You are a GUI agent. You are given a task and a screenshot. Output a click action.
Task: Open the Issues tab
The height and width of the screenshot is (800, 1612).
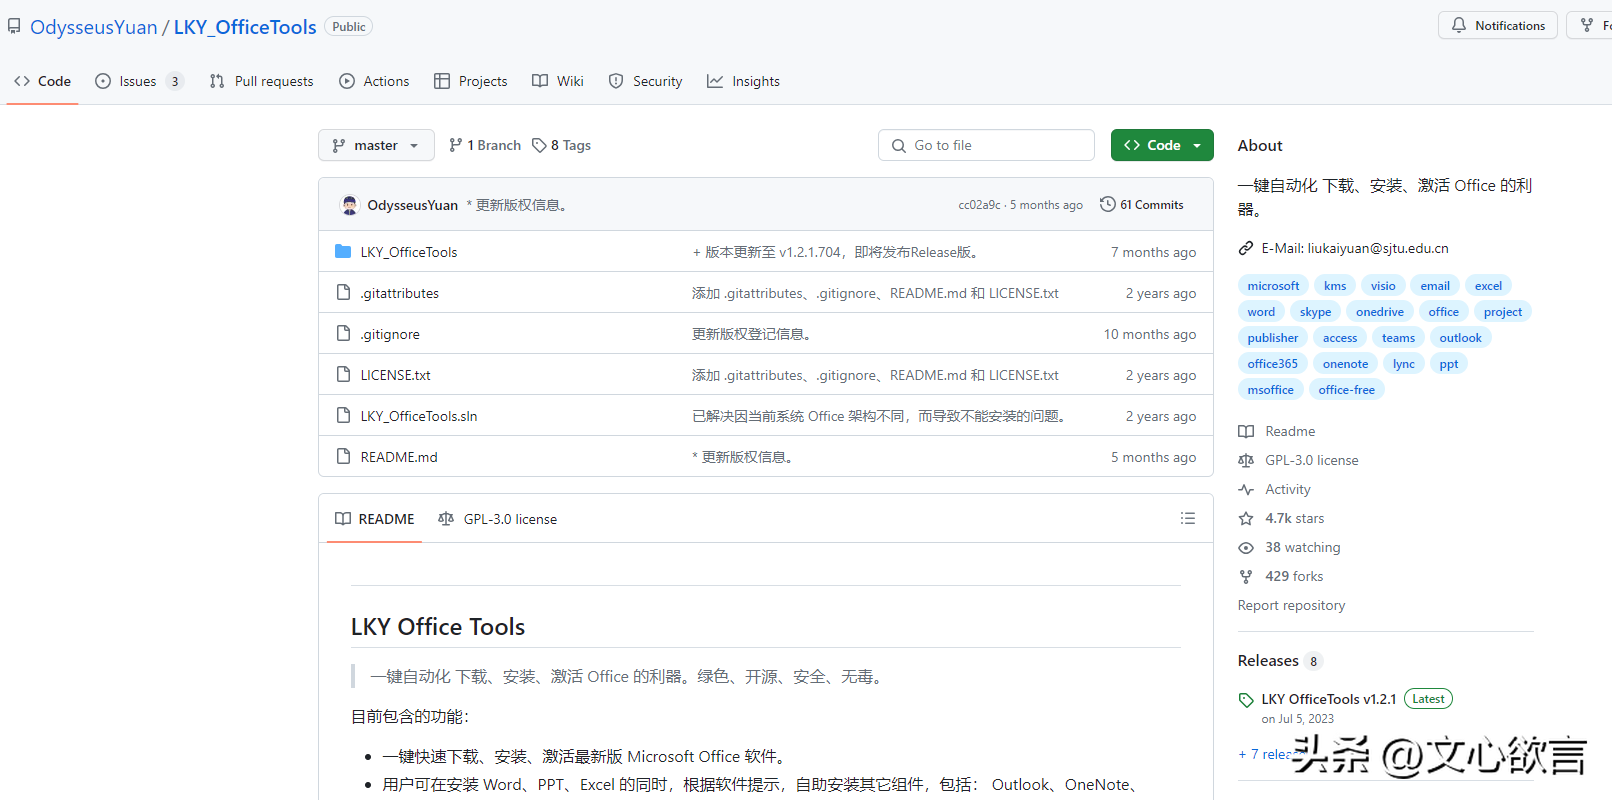(x=139, y=81)
